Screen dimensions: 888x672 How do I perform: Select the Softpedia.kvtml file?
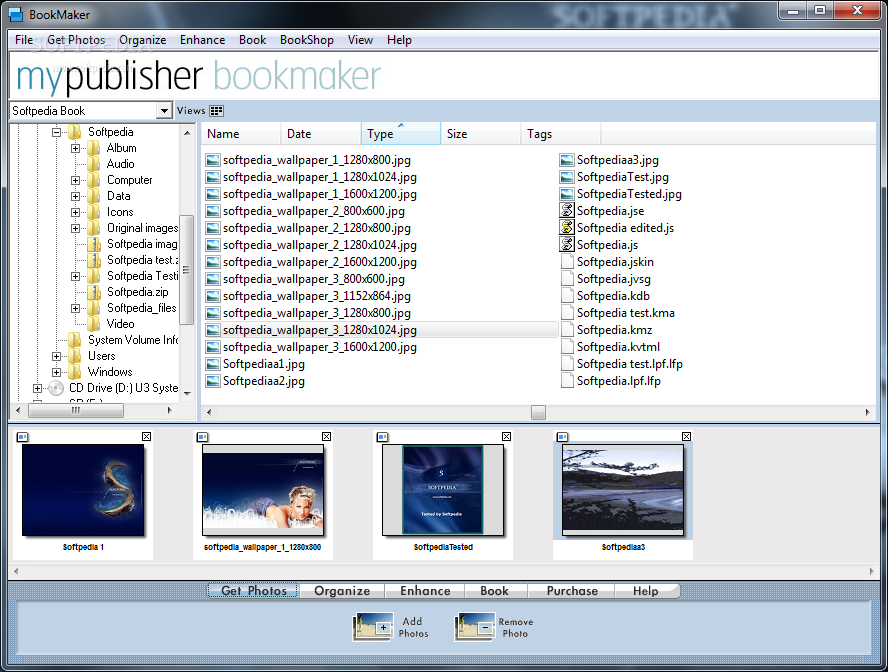(618, 347)
